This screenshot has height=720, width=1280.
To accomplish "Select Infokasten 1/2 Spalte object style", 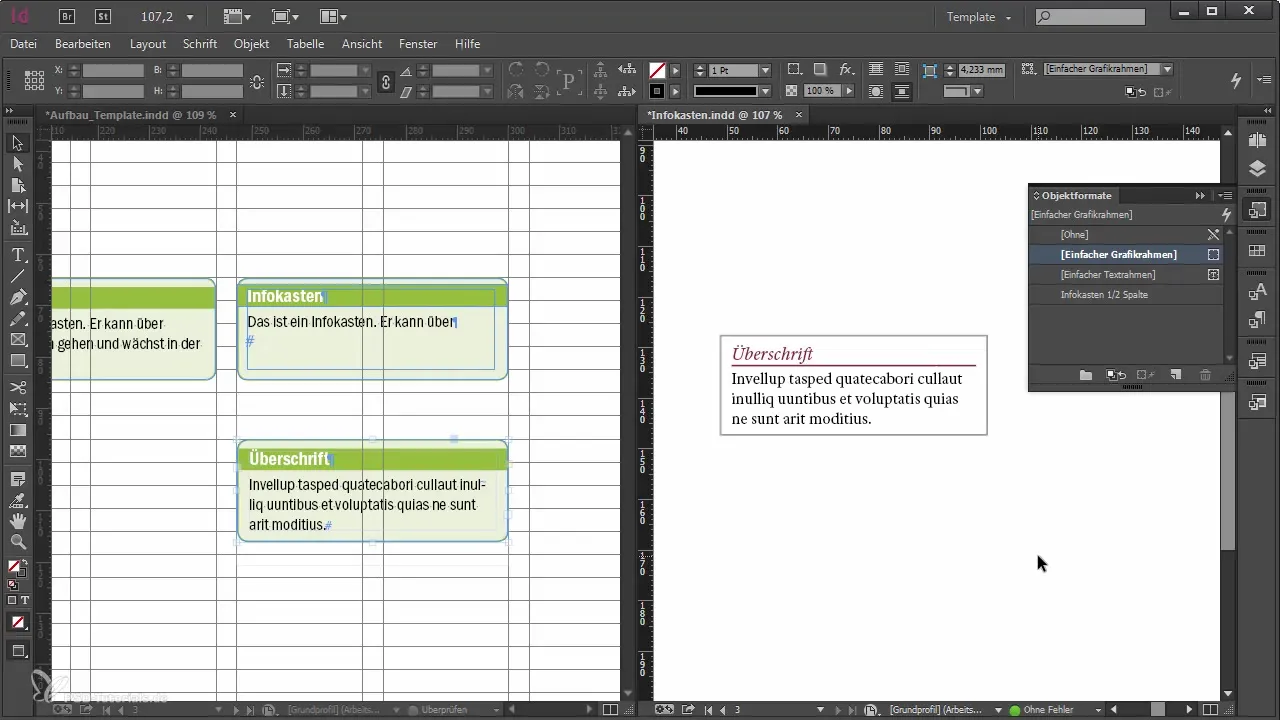I will coord(1125,295).
